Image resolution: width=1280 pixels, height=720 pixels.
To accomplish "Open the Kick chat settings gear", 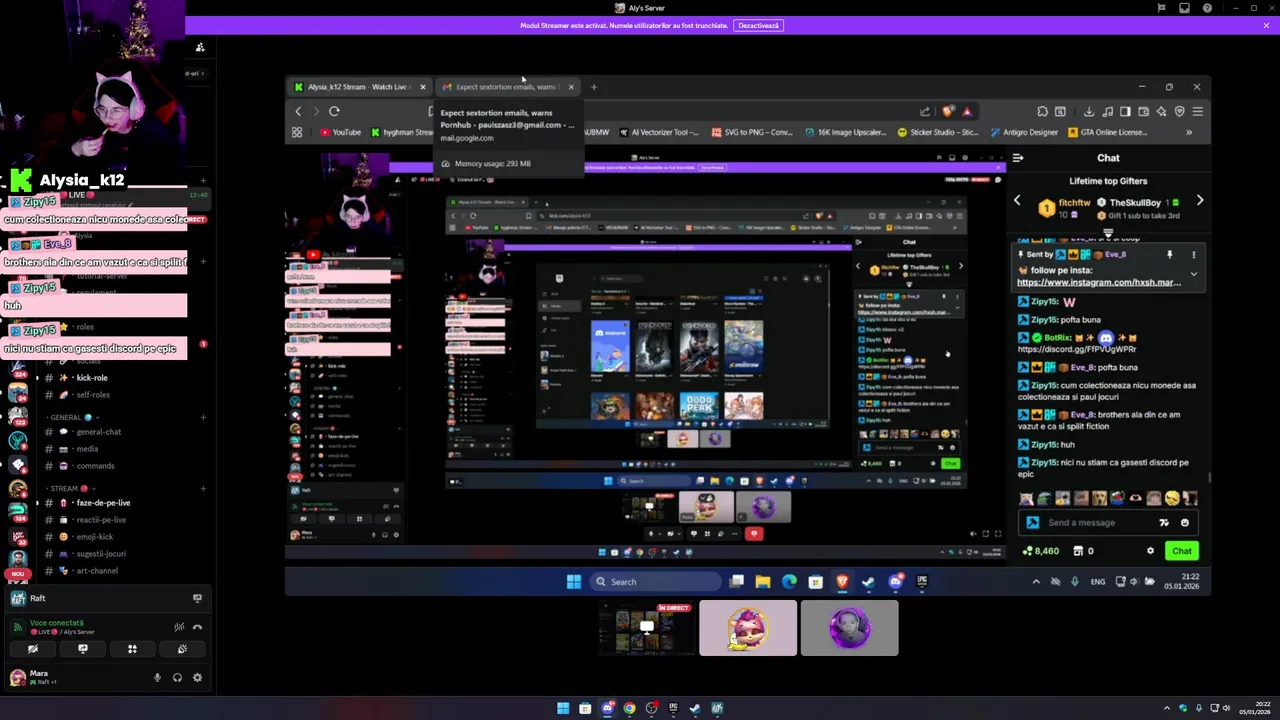I will [1150, 551].
